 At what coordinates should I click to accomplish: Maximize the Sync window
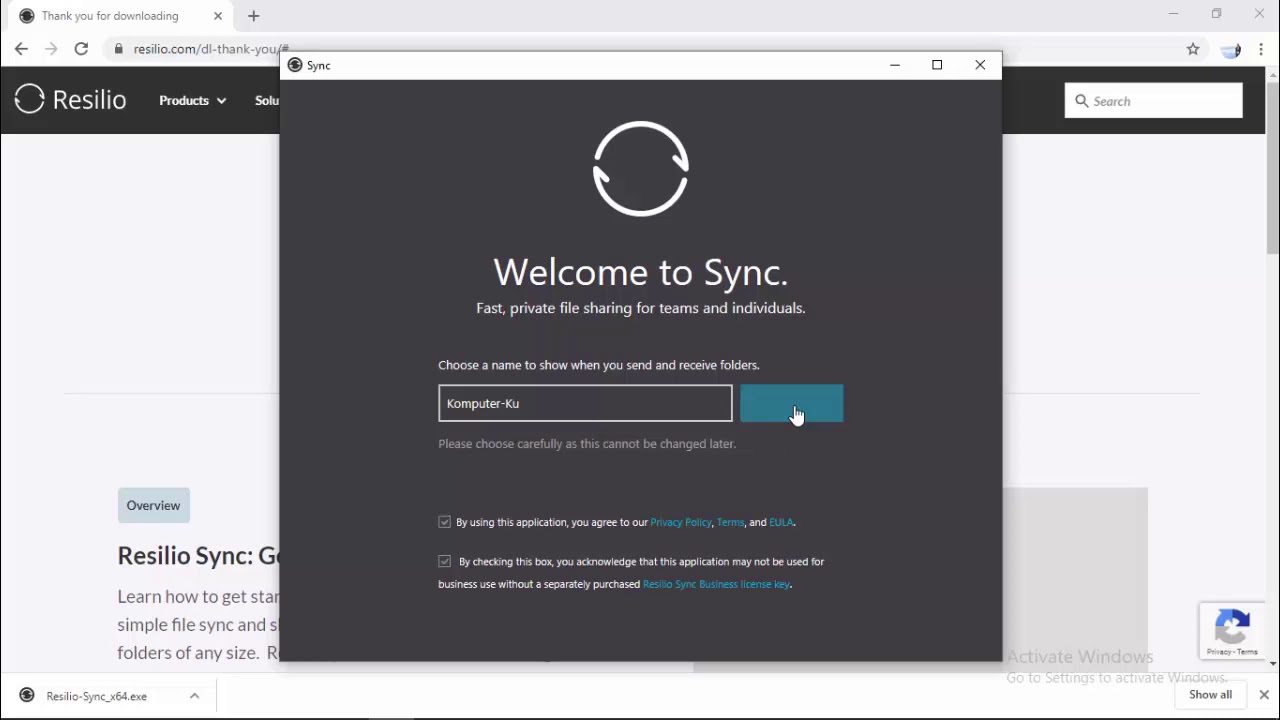937,65
